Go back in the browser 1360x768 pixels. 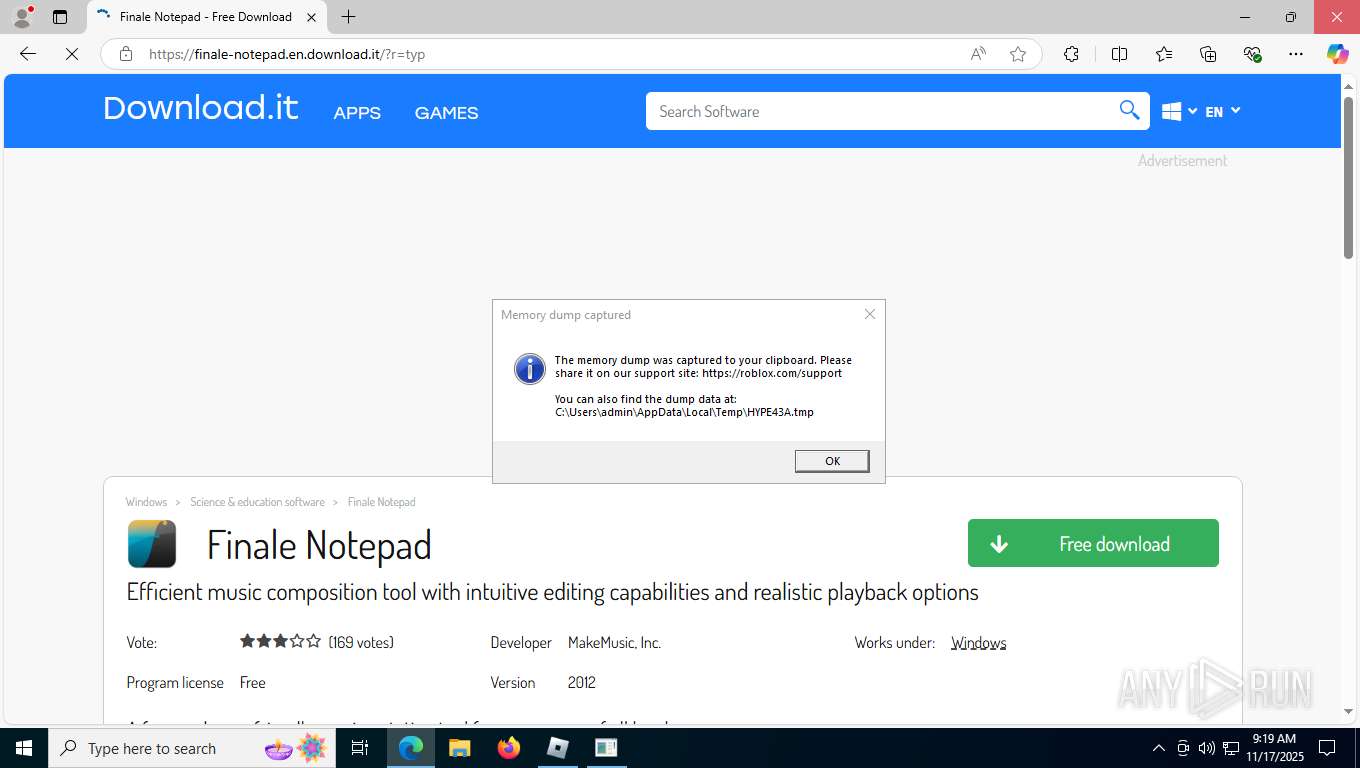(28, 54)
